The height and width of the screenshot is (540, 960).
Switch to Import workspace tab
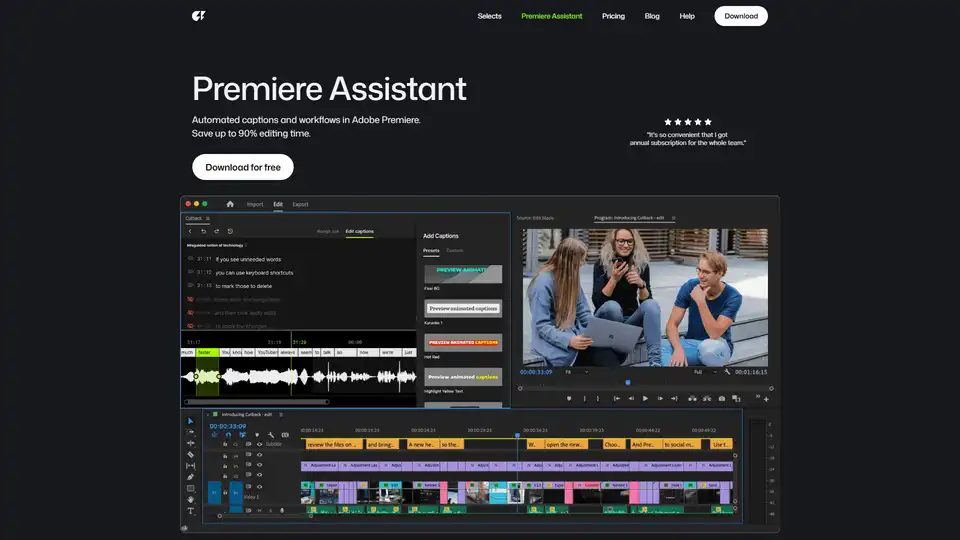255,204
